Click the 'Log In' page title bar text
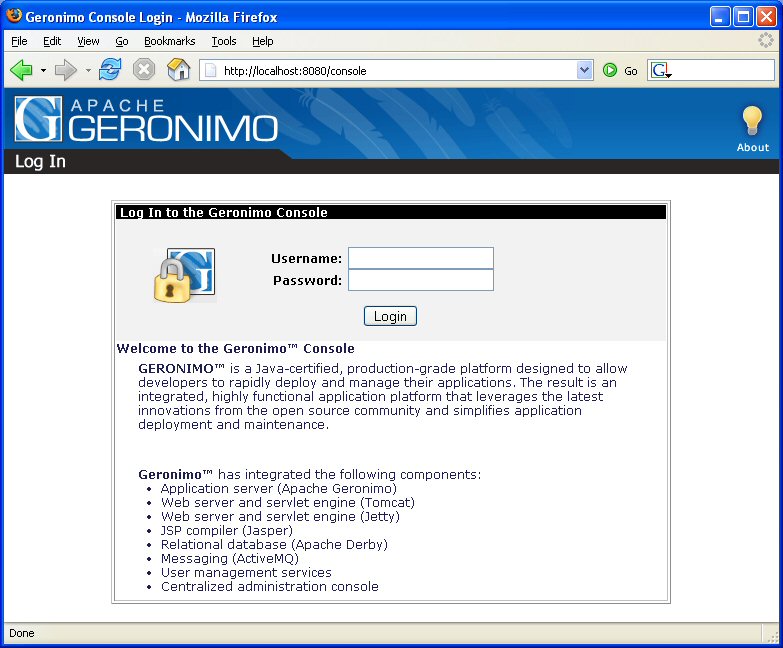783x648 pixels. tap(40, 162)
